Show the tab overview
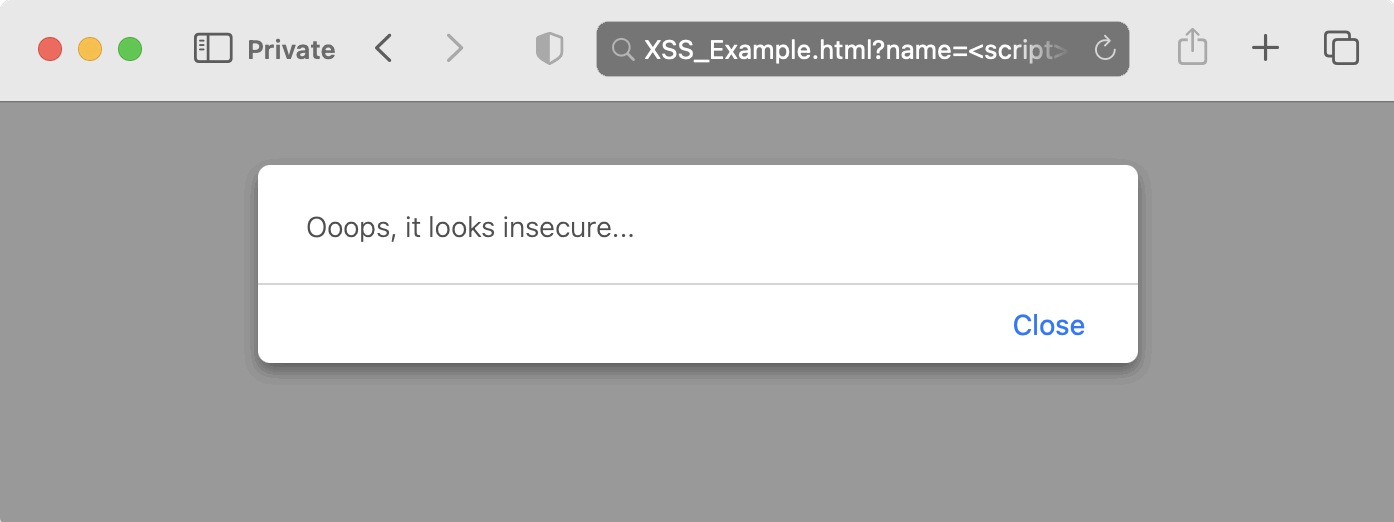 click(x=1341, y=49)
